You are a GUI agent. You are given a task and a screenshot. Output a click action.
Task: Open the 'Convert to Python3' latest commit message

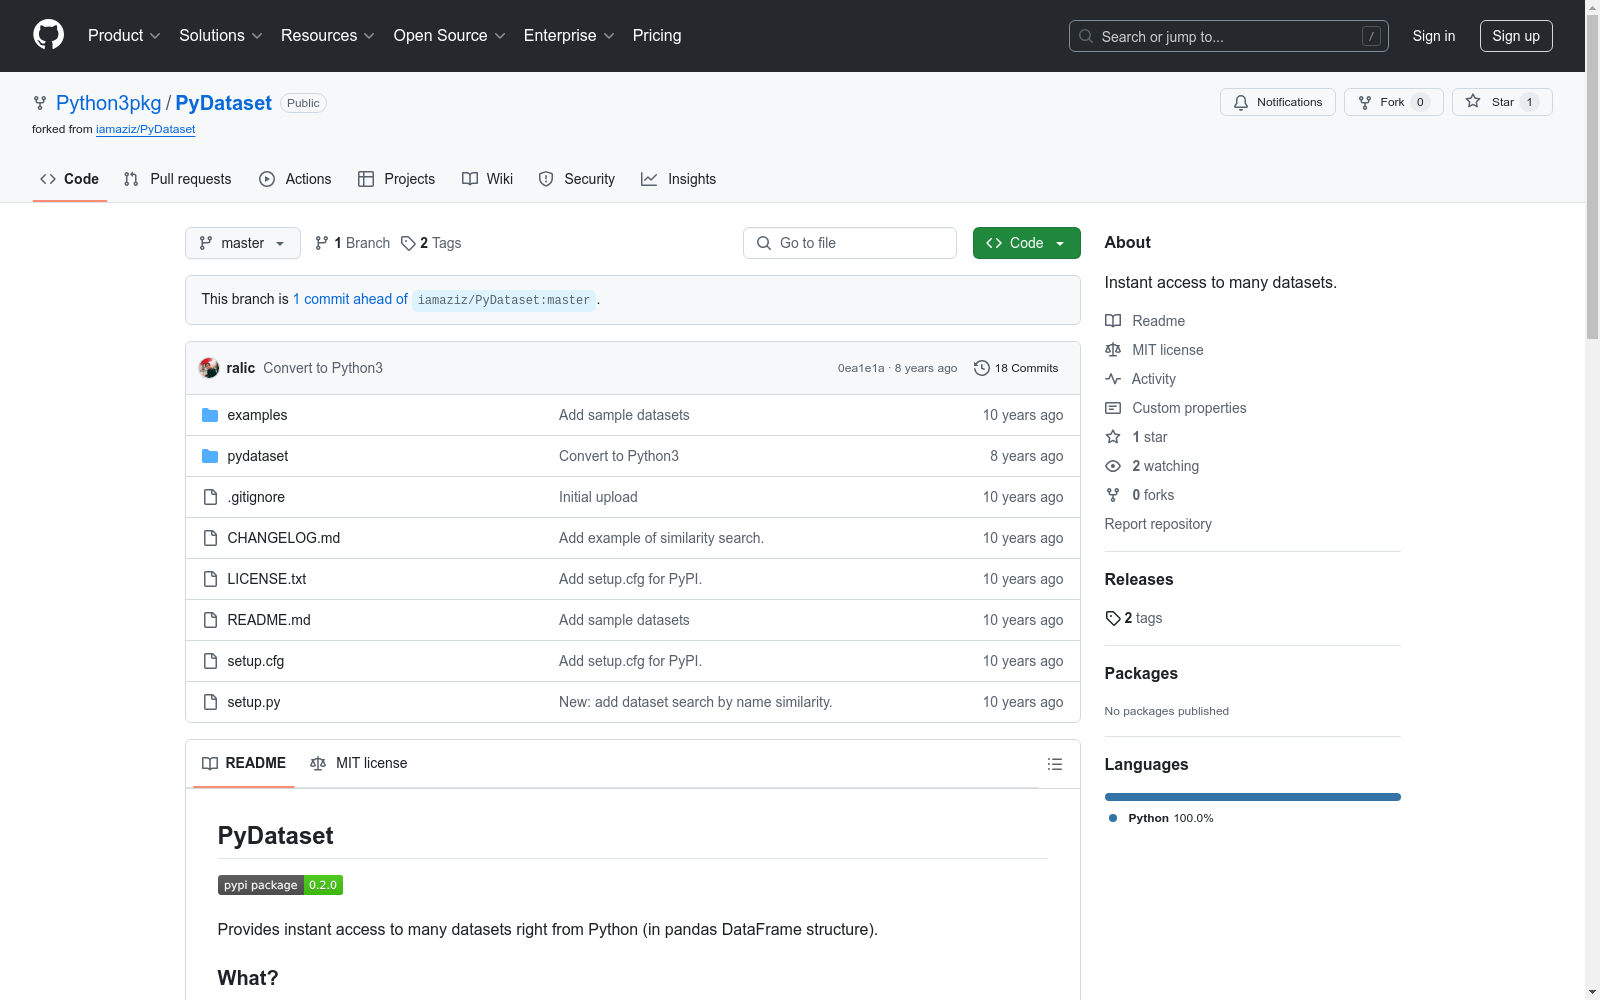coord(323,368)
